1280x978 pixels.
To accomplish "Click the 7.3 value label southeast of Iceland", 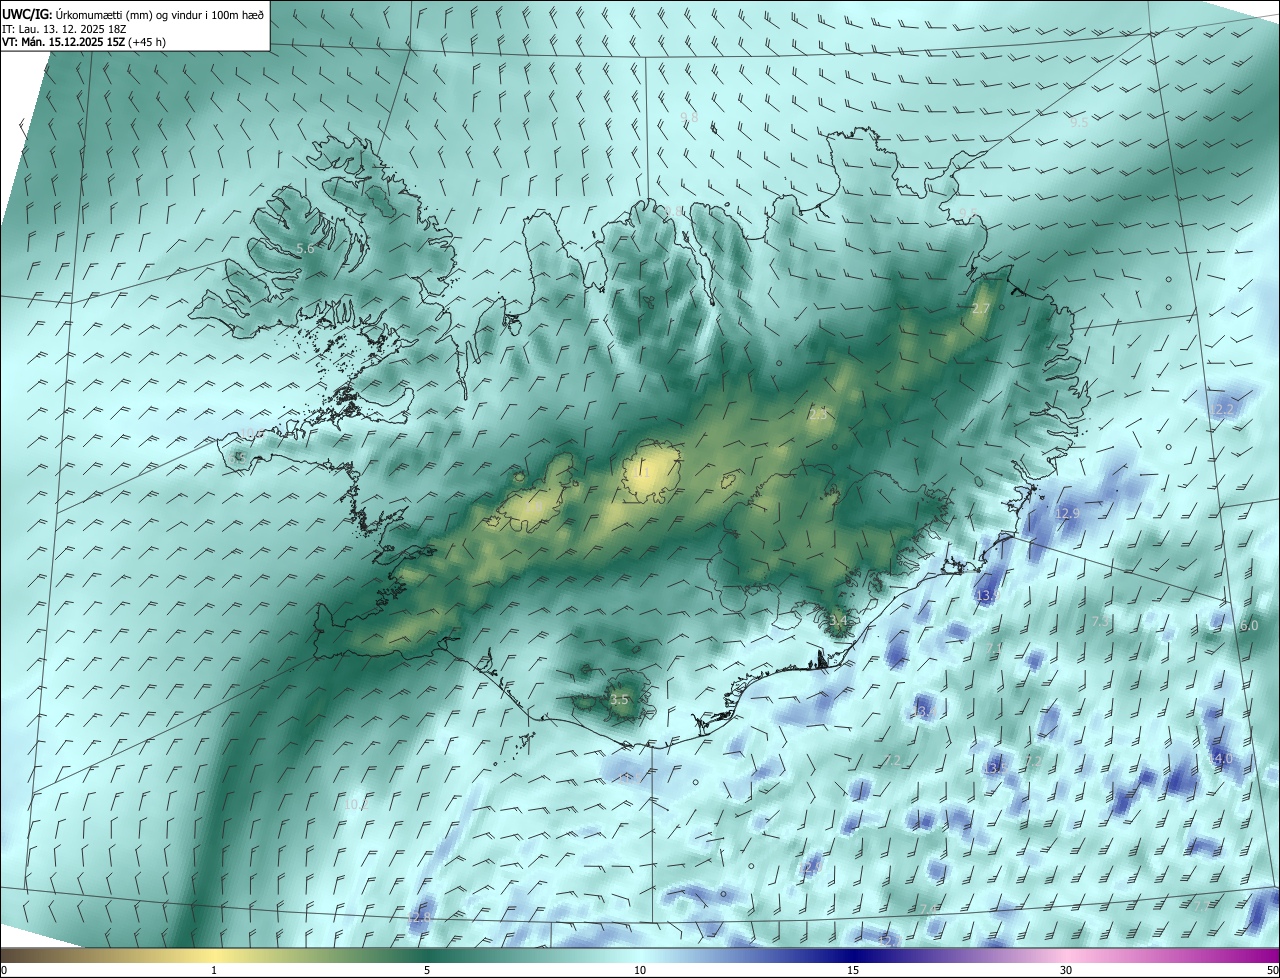I will [x=1100, y=622].
